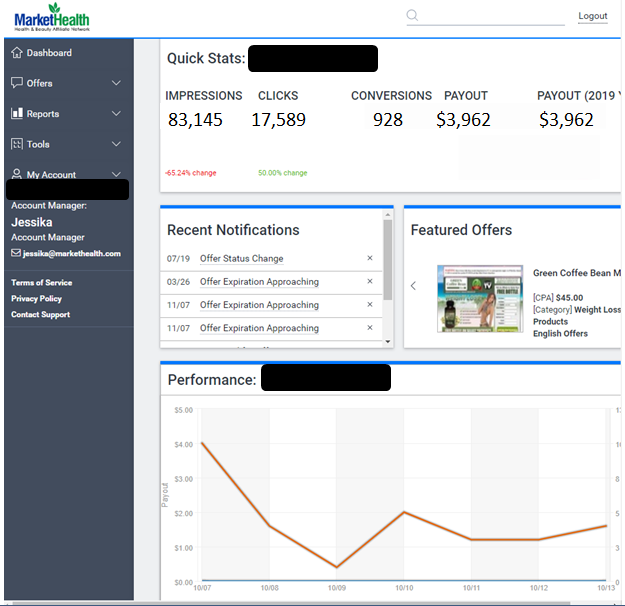Click the MarketHealth logo
This screenshot has width=625, height=606.
52,18
